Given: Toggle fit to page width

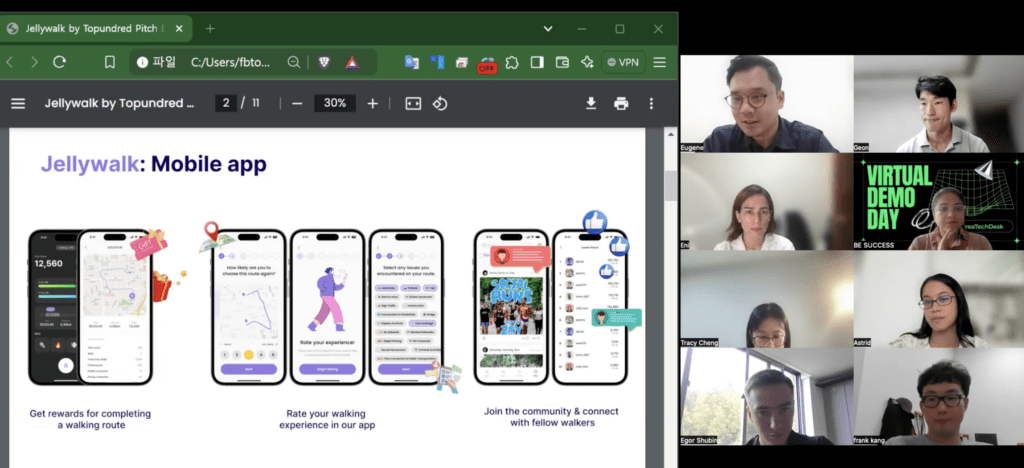Looking at the screenshot, I should (x=413, y=103).
